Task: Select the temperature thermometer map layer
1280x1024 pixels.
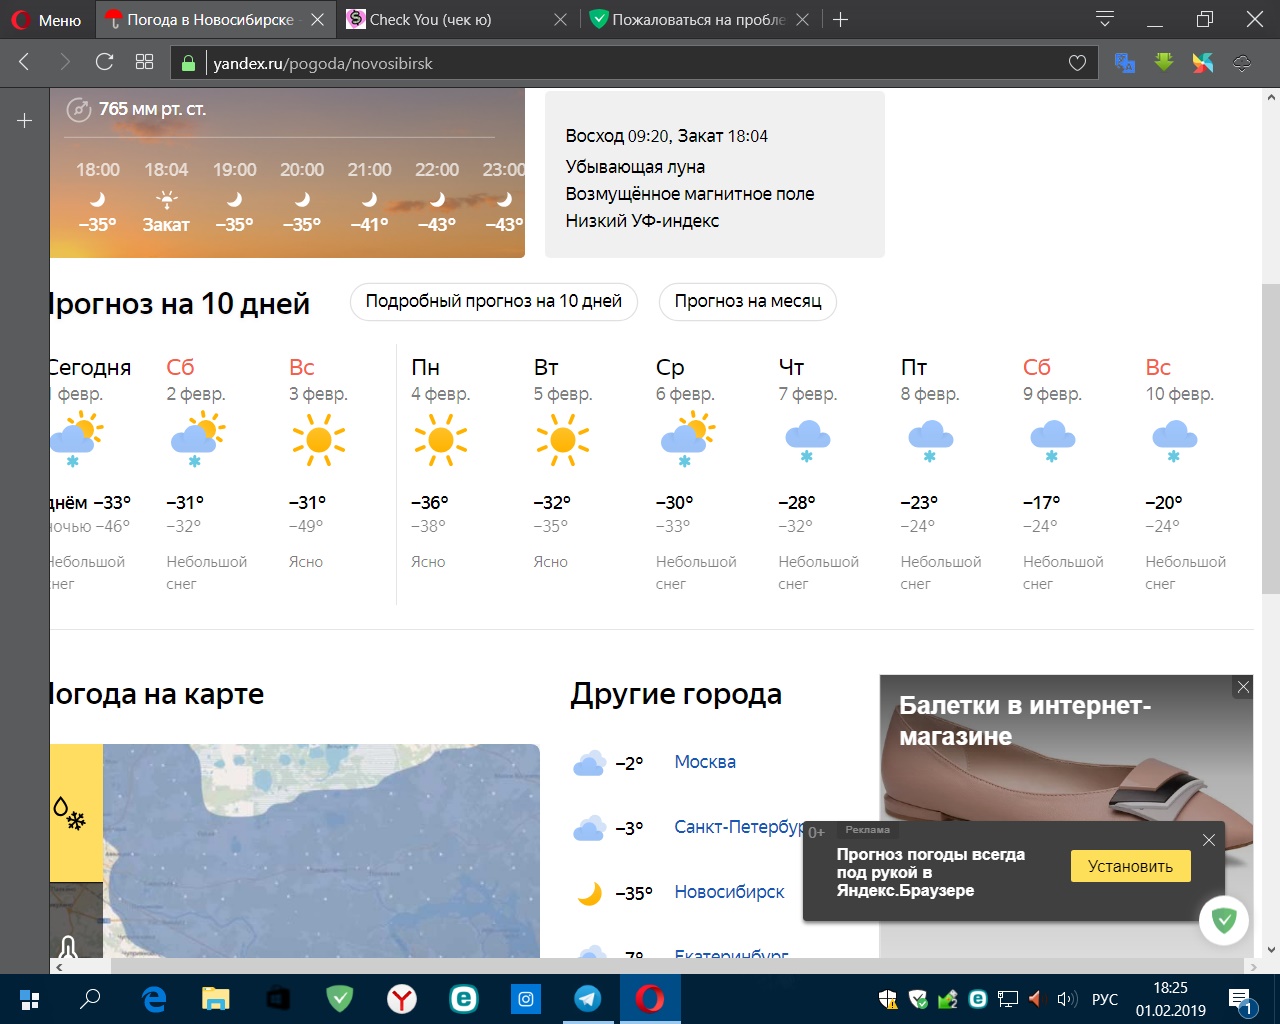Action: coord(76,922)
